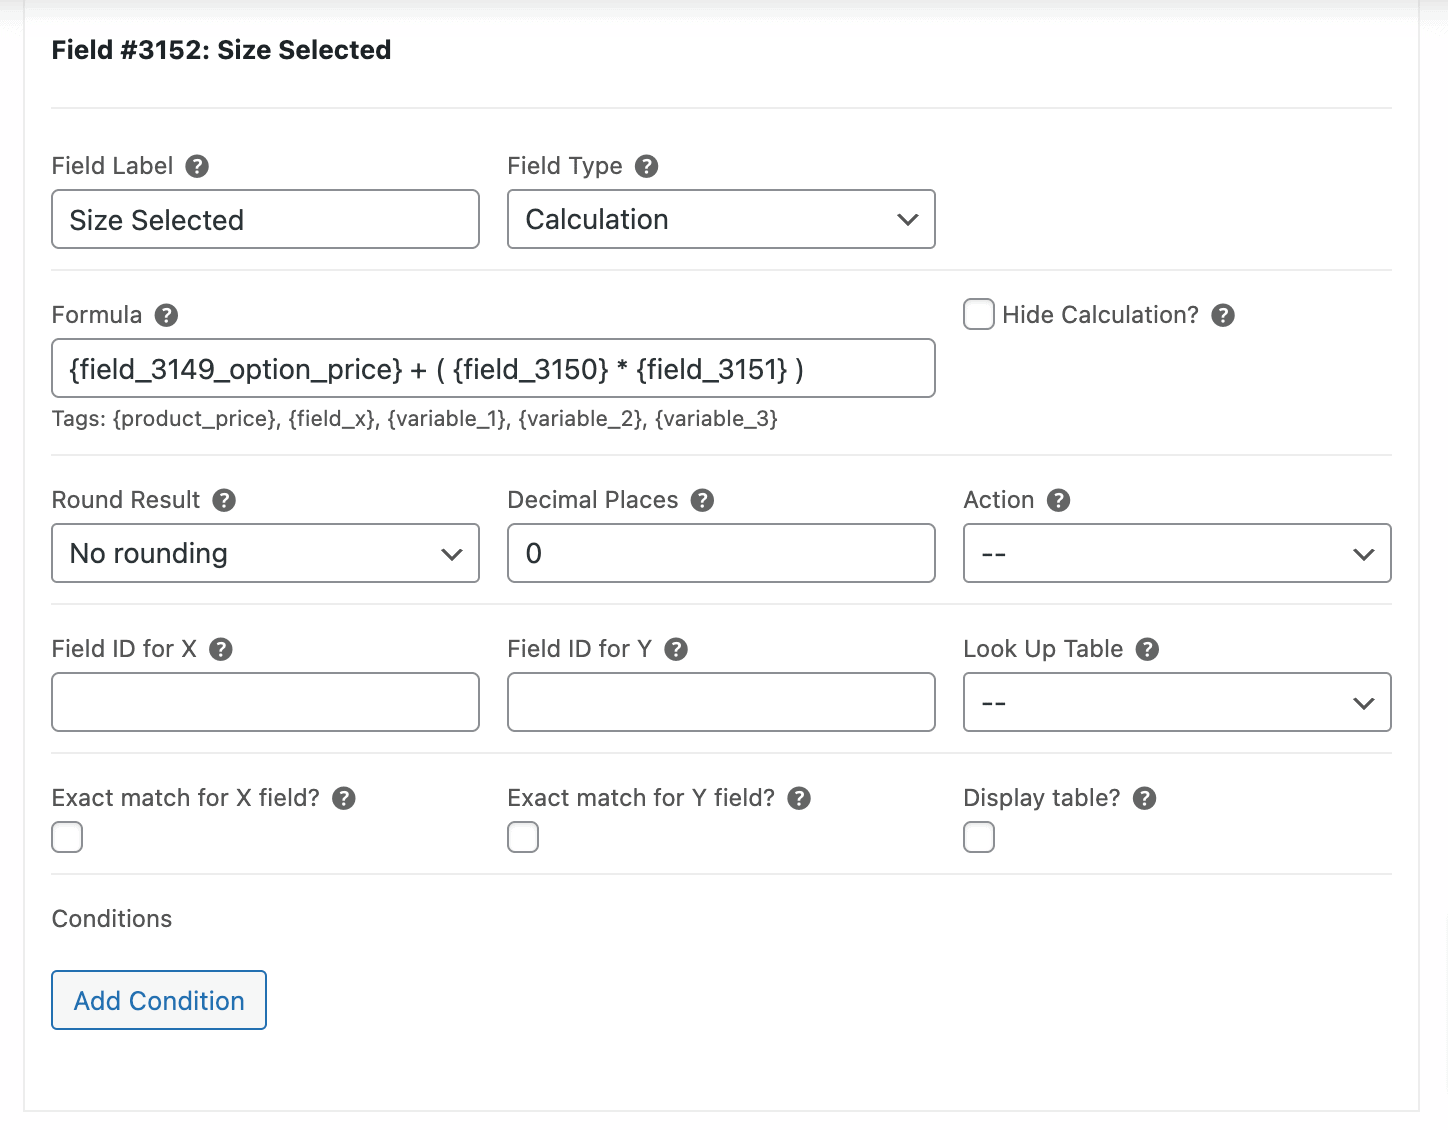
Task: Click the Field ID for Y input
Action: point(721,702)
